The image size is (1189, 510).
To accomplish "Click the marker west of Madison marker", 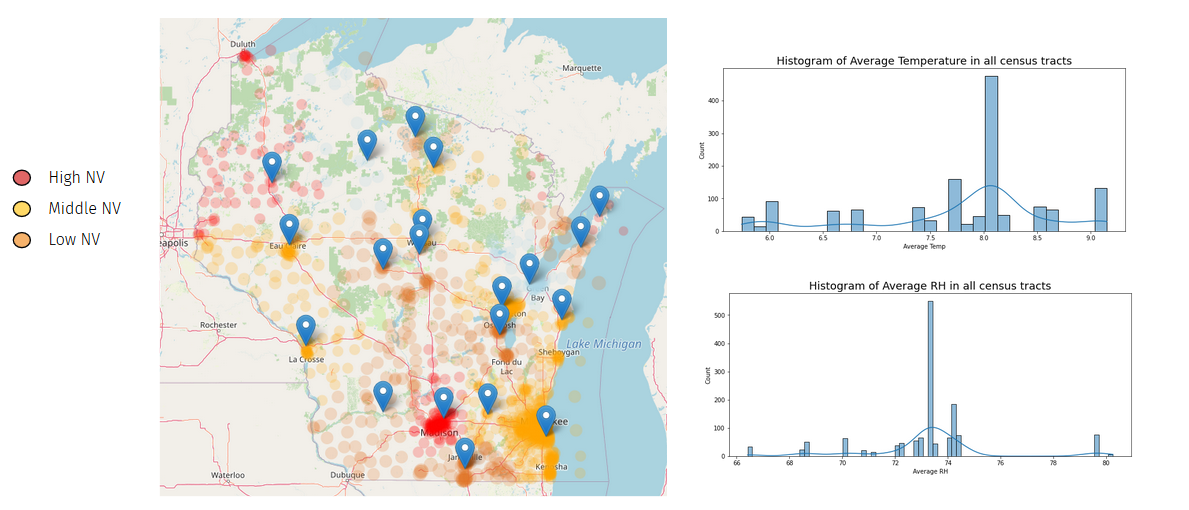I will coord(384,396).
